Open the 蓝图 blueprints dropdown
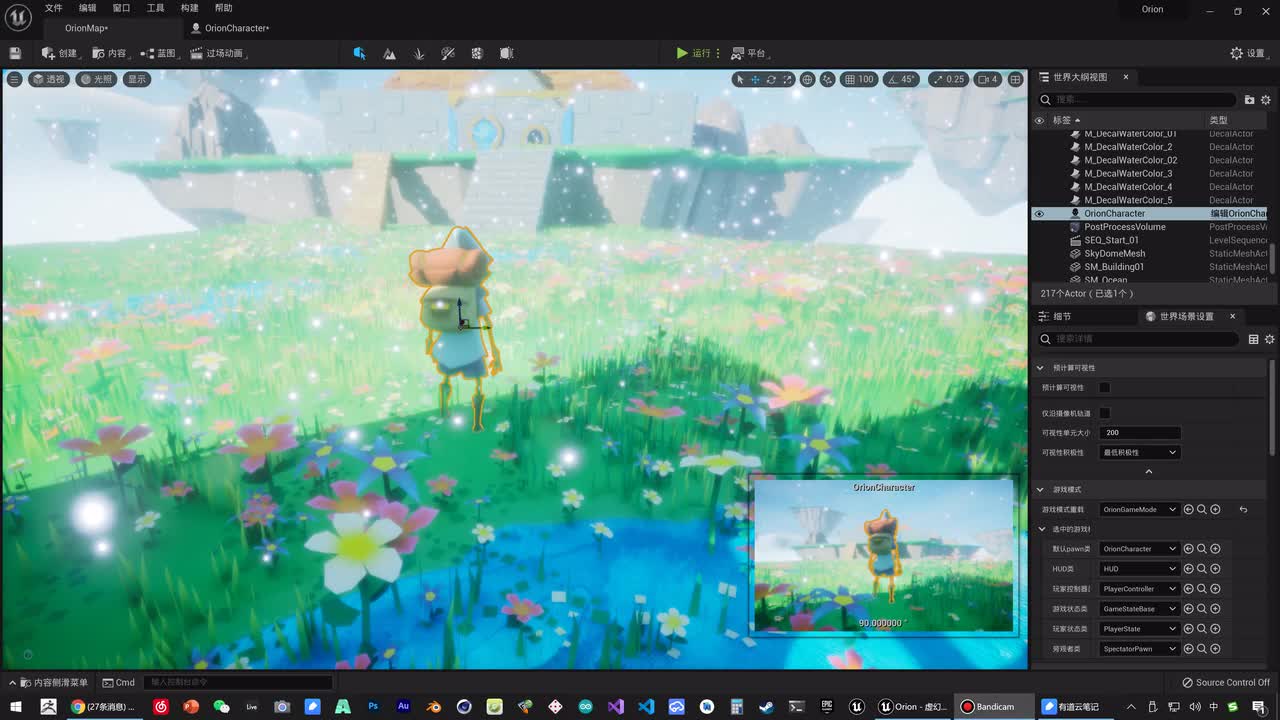Screen dimensions: 1280x720 coord(159,53)
